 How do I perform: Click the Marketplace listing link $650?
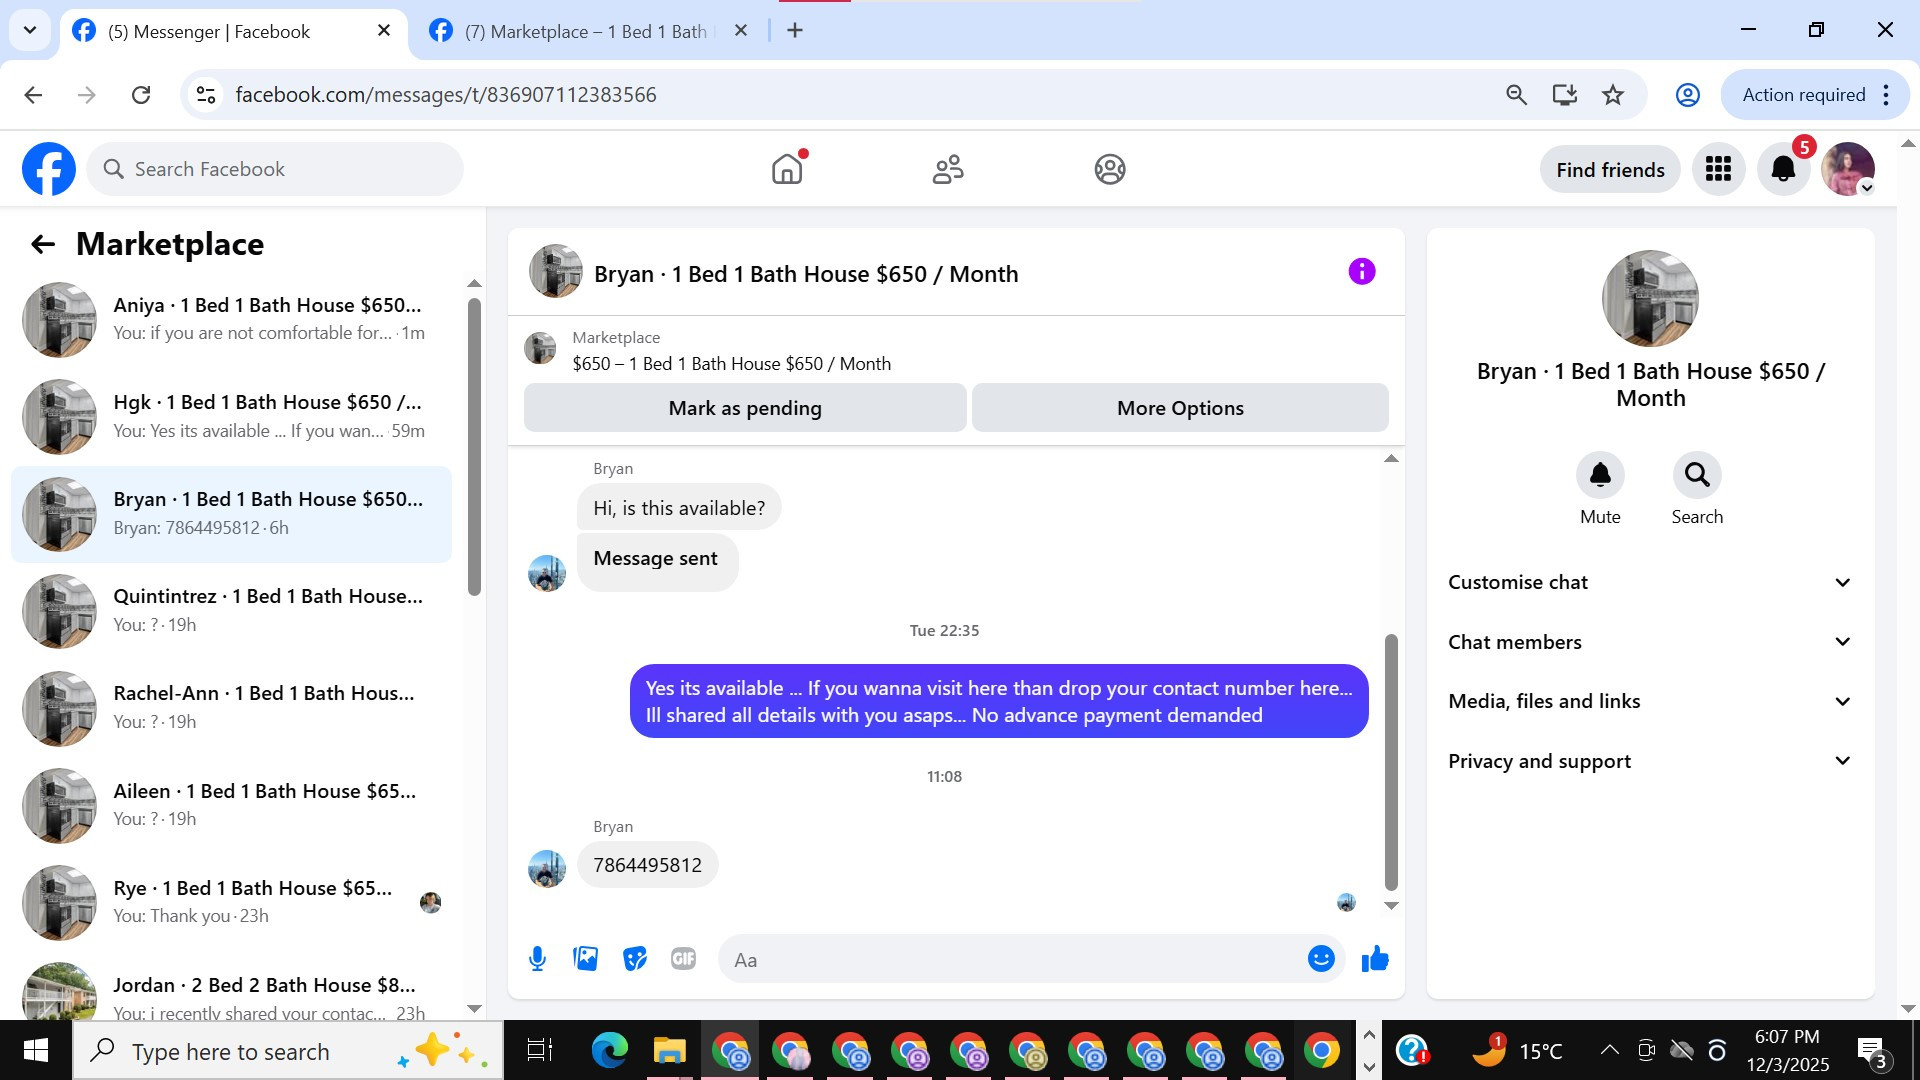pos(731,364)
